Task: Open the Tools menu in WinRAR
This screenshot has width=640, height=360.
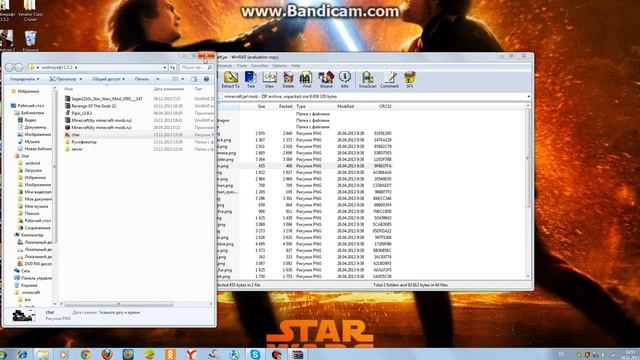Action: (242, 66)
